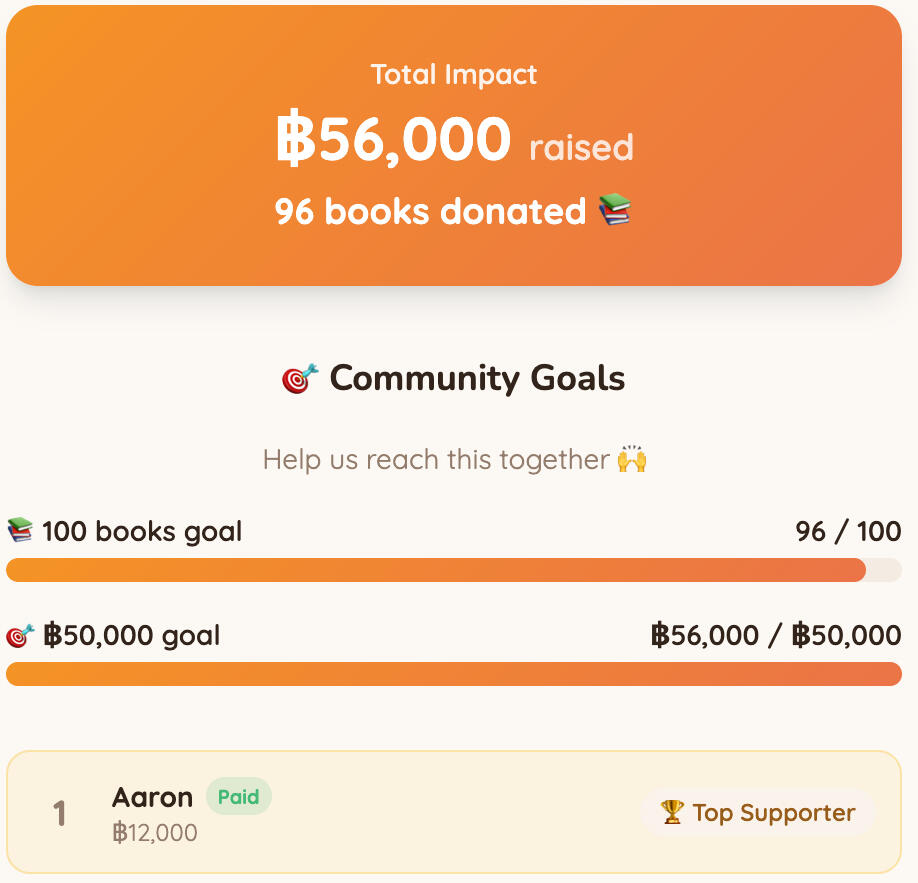The height and width of the screenshot is (883, 918).
Task: Click the ฿56,000 raised amount
Action: (x=393, y=138)
